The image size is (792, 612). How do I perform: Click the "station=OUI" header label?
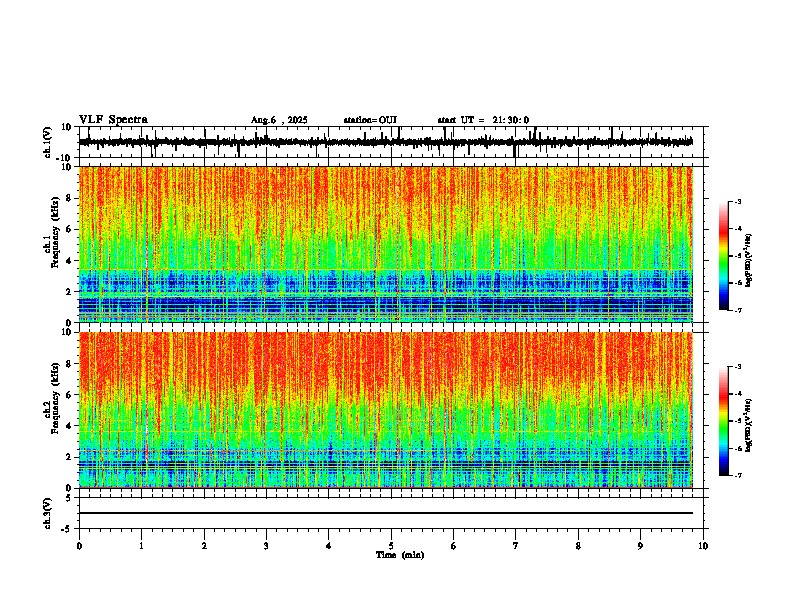(370, 120)
